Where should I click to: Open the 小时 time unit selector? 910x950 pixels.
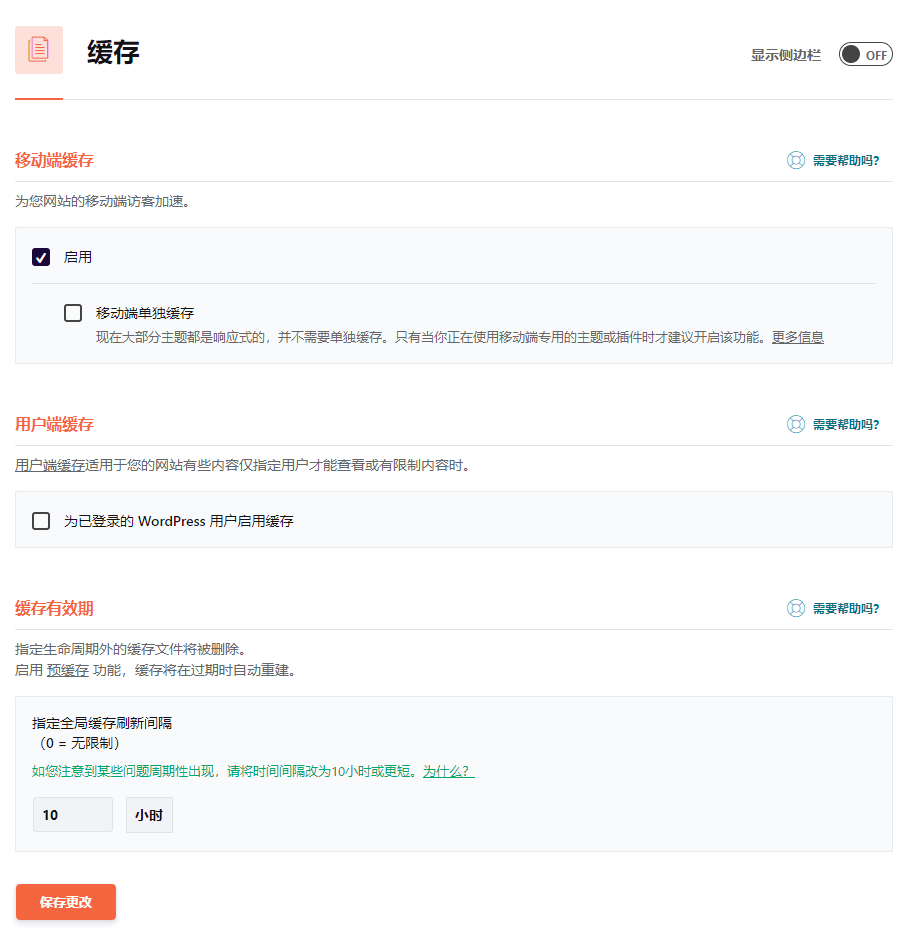149,815
